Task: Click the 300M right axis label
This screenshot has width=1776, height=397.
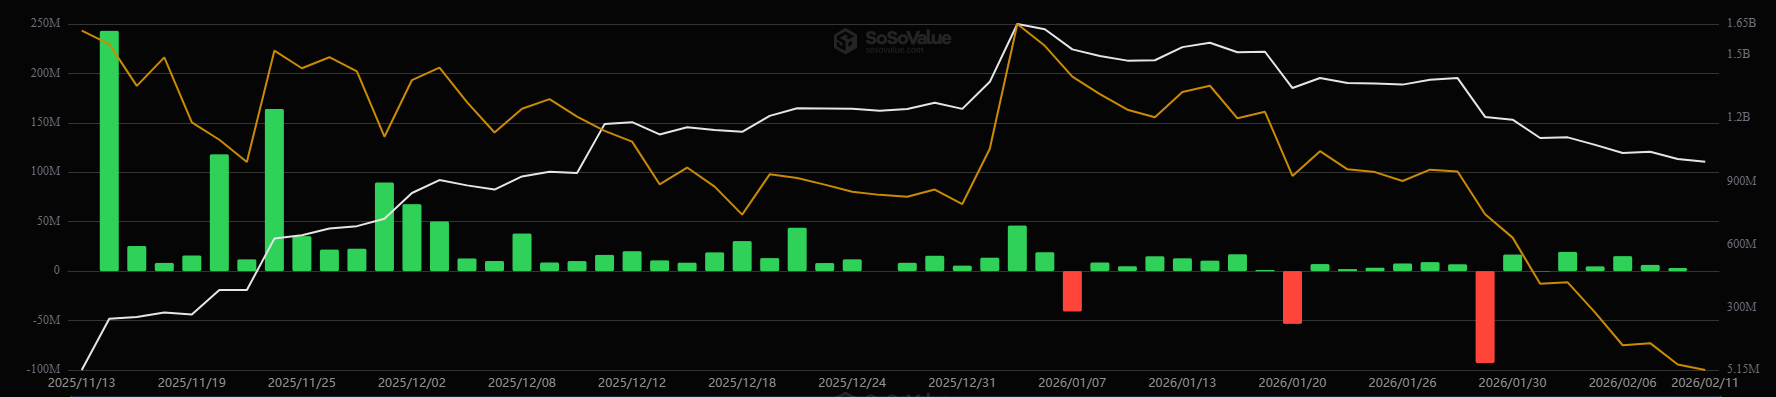Action: [1741, 307]
